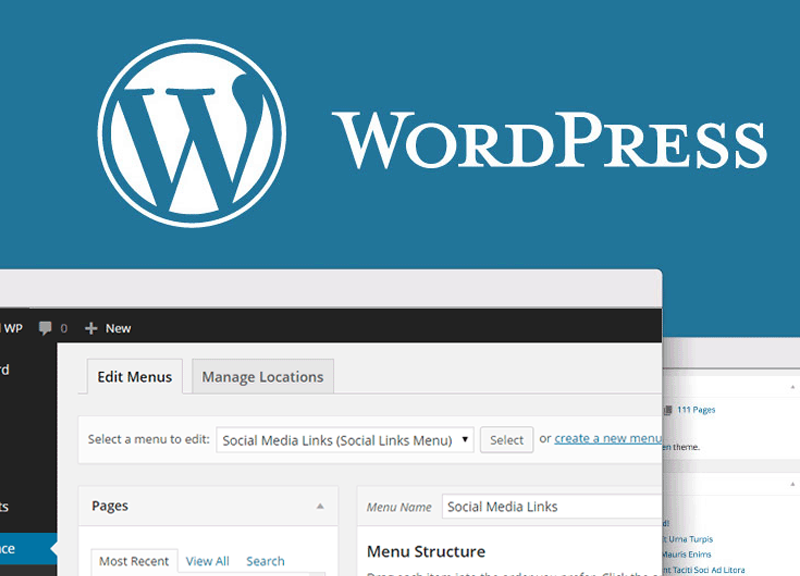Viewport: 800px width, 576px height.
Task: Click the WP site name in admin bar
Action: pyautogui.click(x=12, y=328)
